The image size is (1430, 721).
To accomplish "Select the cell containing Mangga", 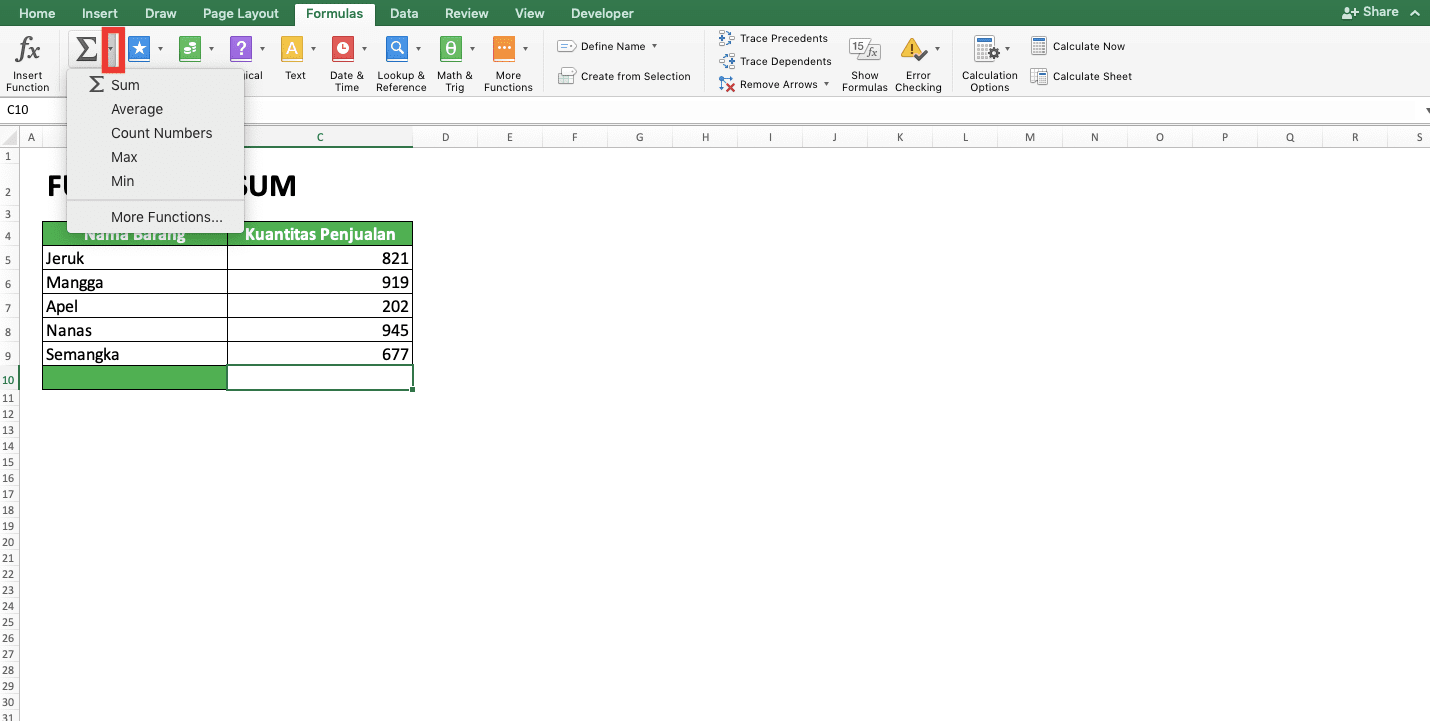I will click(135, 282).
